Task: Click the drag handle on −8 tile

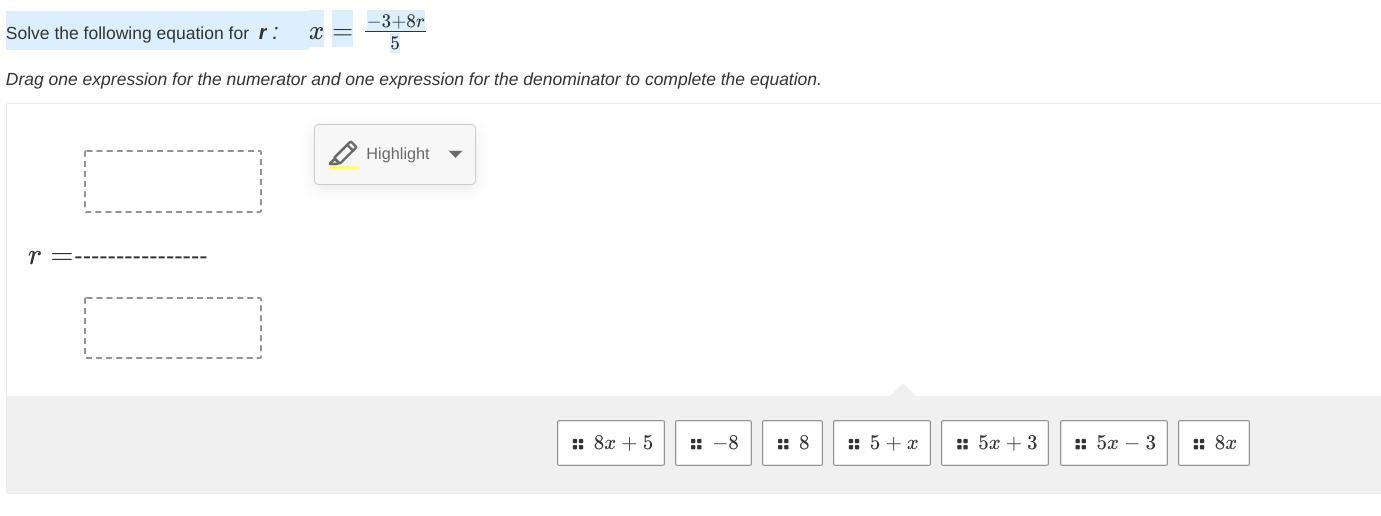Action: [696, 444]
